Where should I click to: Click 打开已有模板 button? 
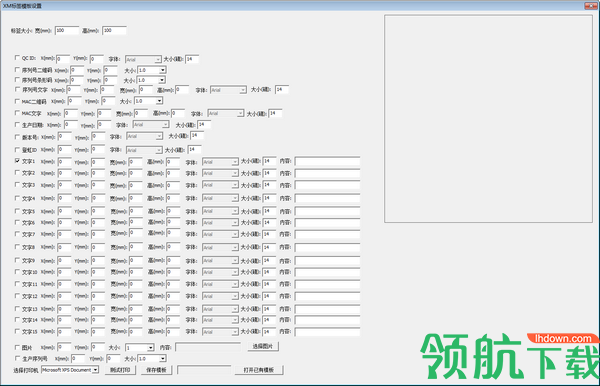click(x=259, y=370)
